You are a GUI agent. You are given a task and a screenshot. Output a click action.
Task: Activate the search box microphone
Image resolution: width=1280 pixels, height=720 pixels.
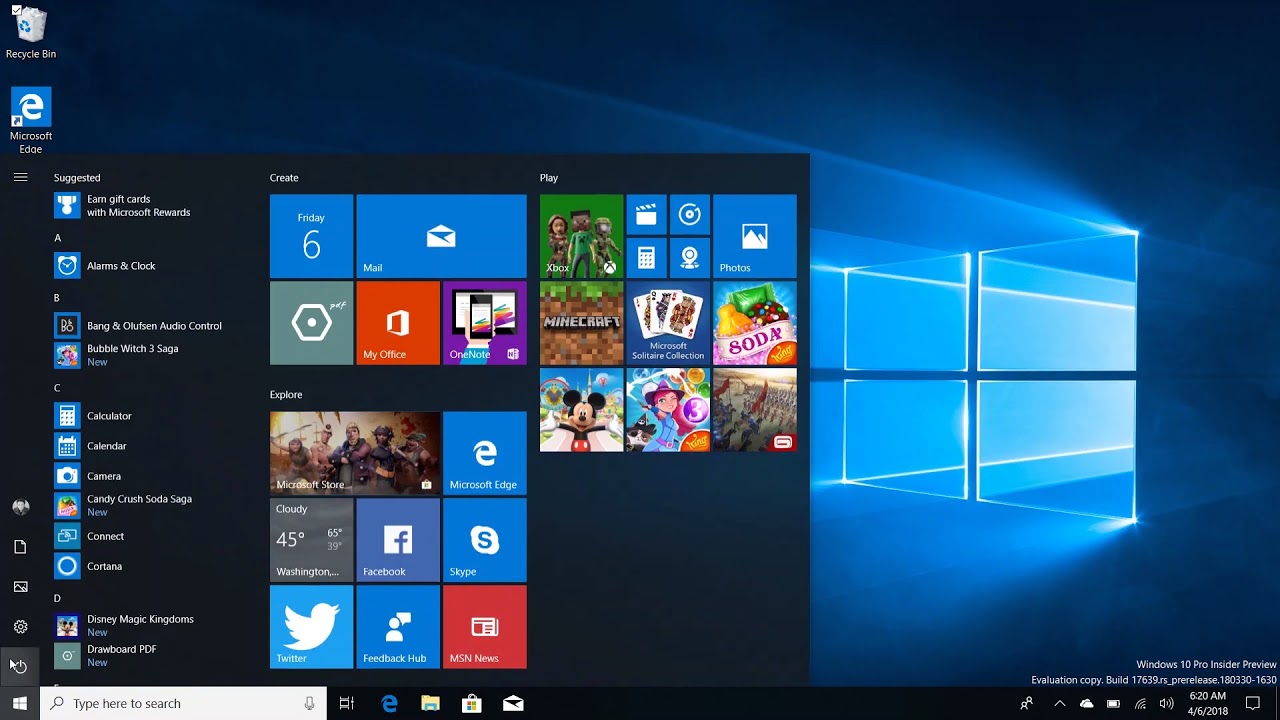click(x=310, y=703)
